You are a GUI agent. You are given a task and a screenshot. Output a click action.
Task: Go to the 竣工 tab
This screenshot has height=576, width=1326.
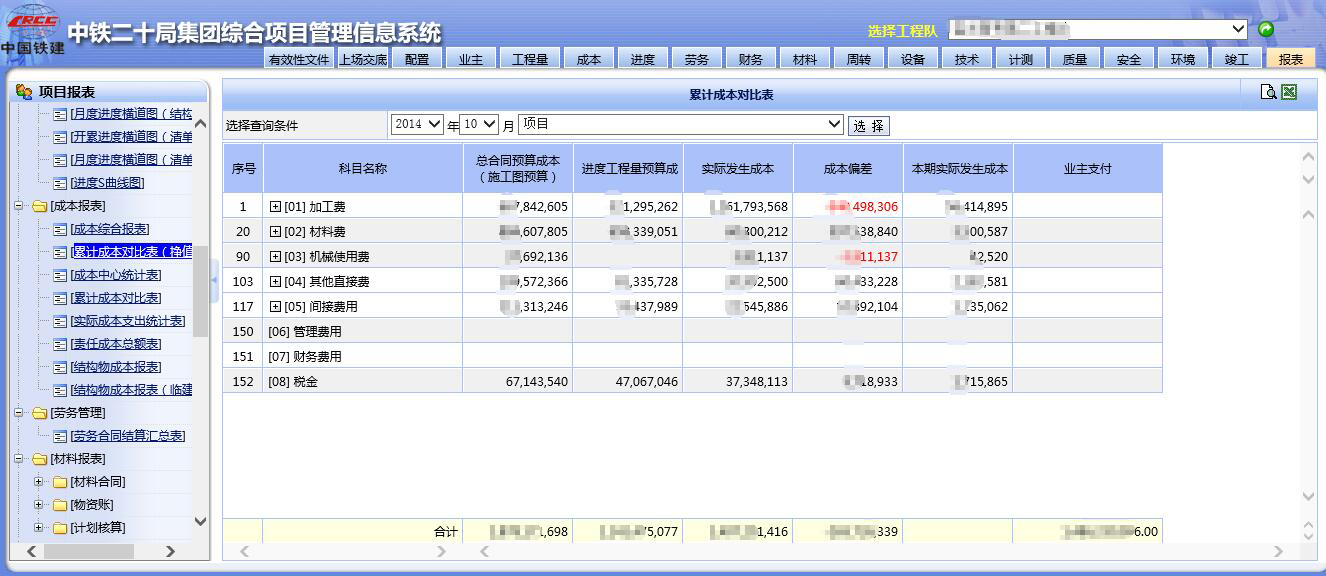1237,59
